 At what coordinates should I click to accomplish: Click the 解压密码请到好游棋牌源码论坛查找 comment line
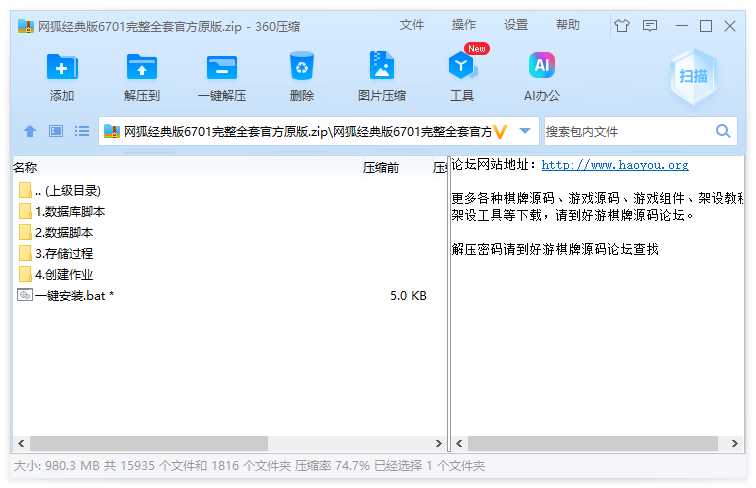[555, 249]
